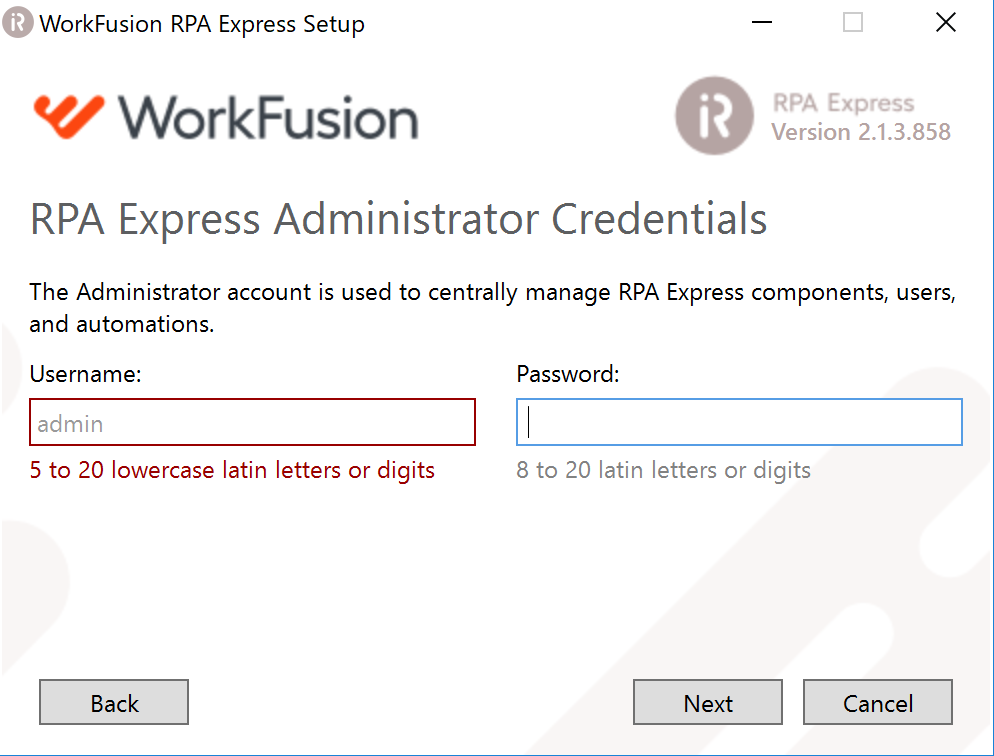Click the WorkFusion wordmark text
This screenshot has height=756, width=994.
270,115
